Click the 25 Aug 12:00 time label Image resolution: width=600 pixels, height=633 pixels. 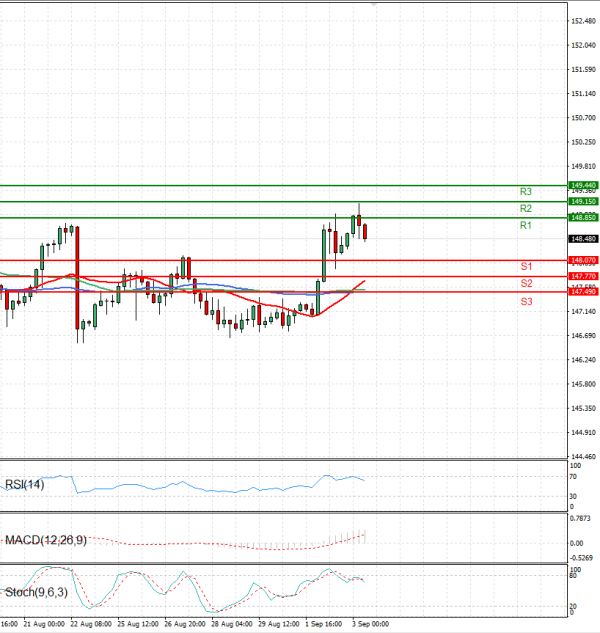pos(138,624)
